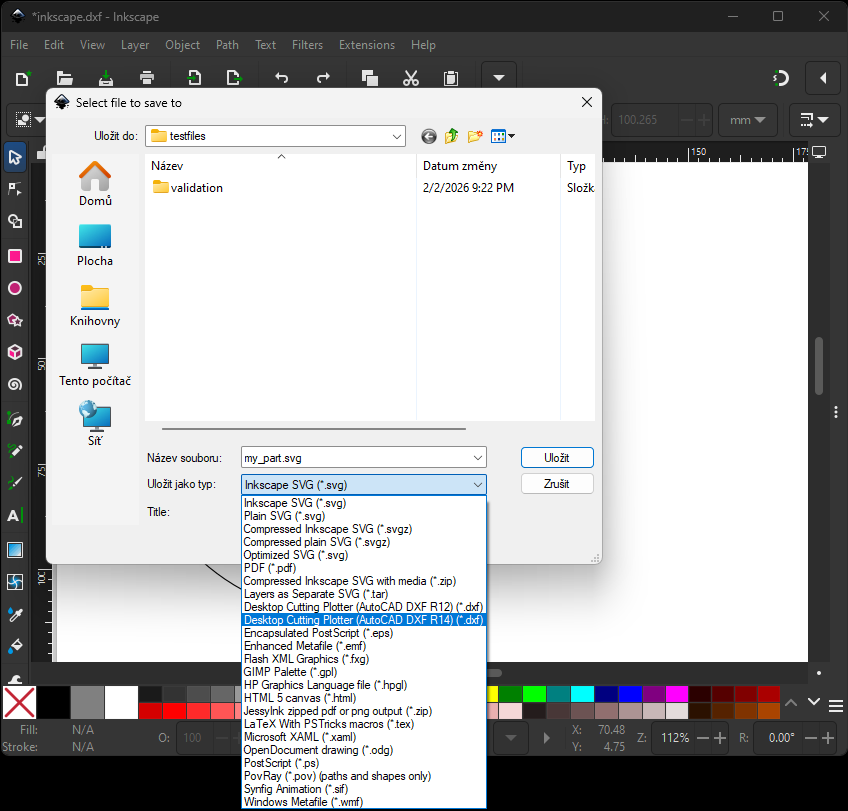Open the Filters menu
The height and width of the screenshot is (811, 848).
click(307, 44)
